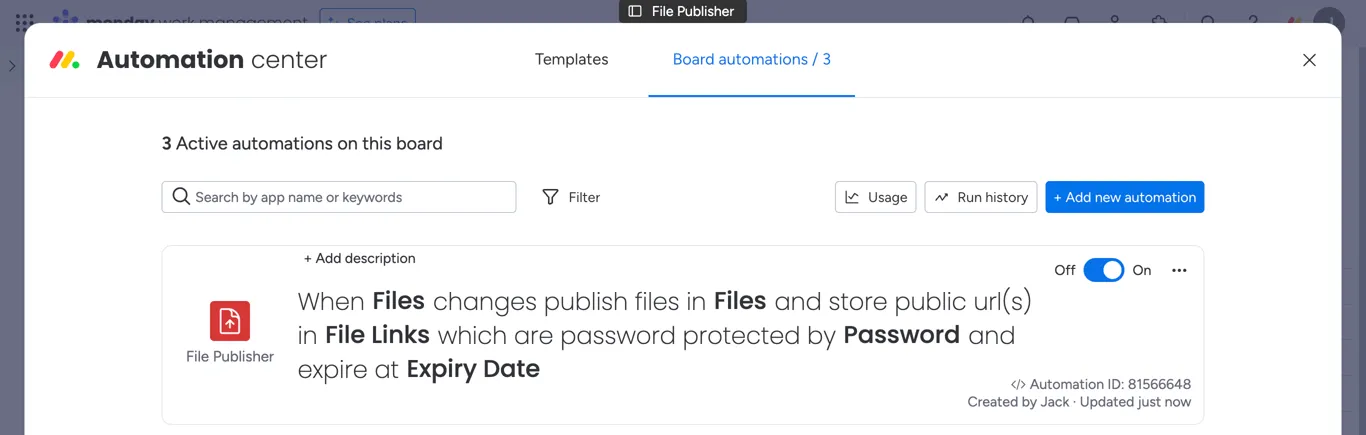This screenshot has height=435, width=1366.
Task: Click the monday logo in Automation center
Action: pos(65,60)
